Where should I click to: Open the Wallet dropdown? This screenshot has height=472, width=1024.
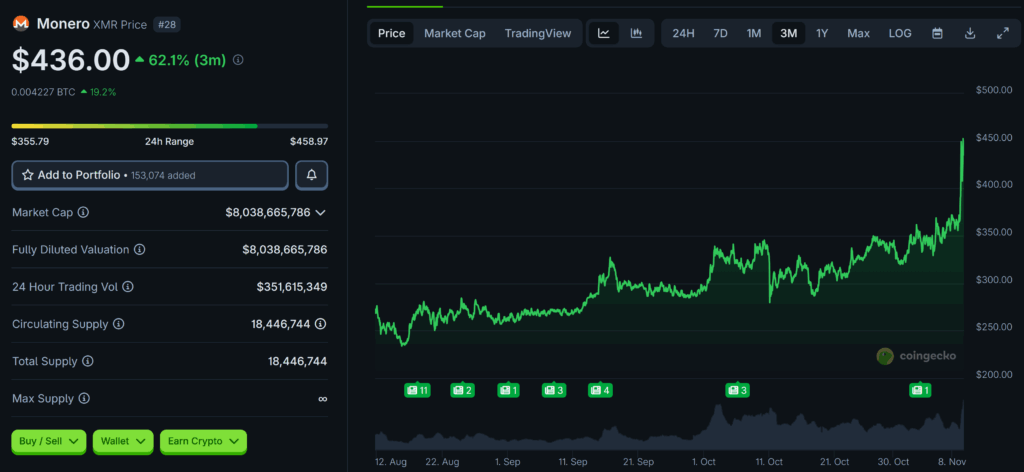coord(122,441)
